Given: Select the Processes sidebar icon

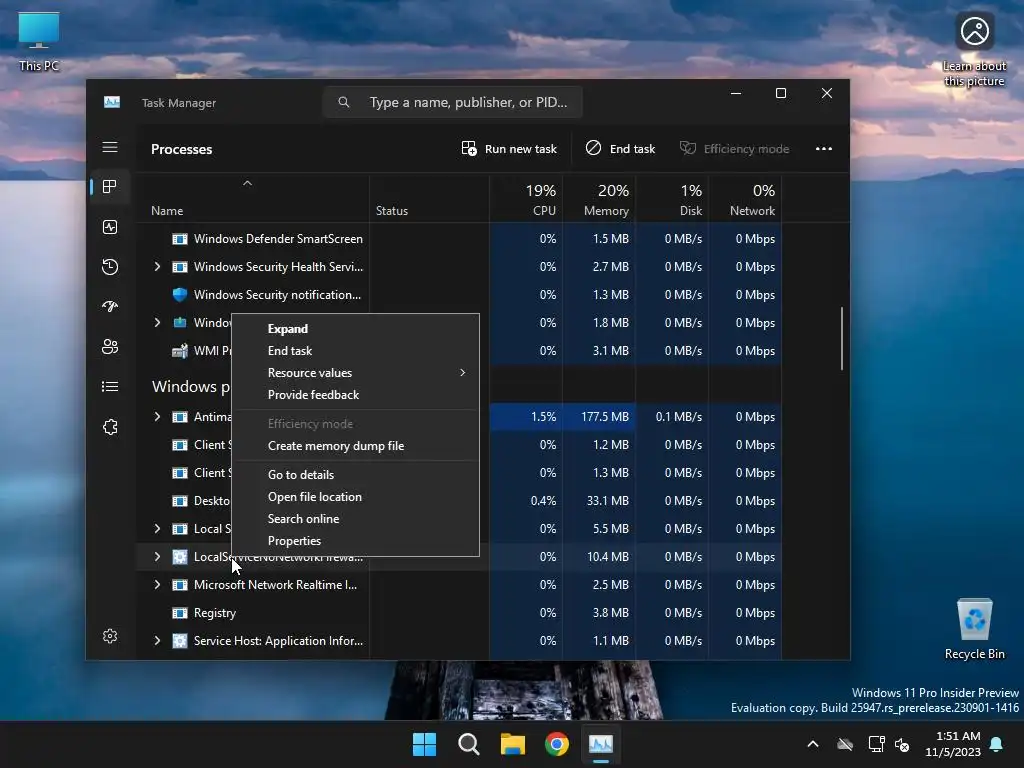Looking at the screenshot, I should (x=110, y=187).
